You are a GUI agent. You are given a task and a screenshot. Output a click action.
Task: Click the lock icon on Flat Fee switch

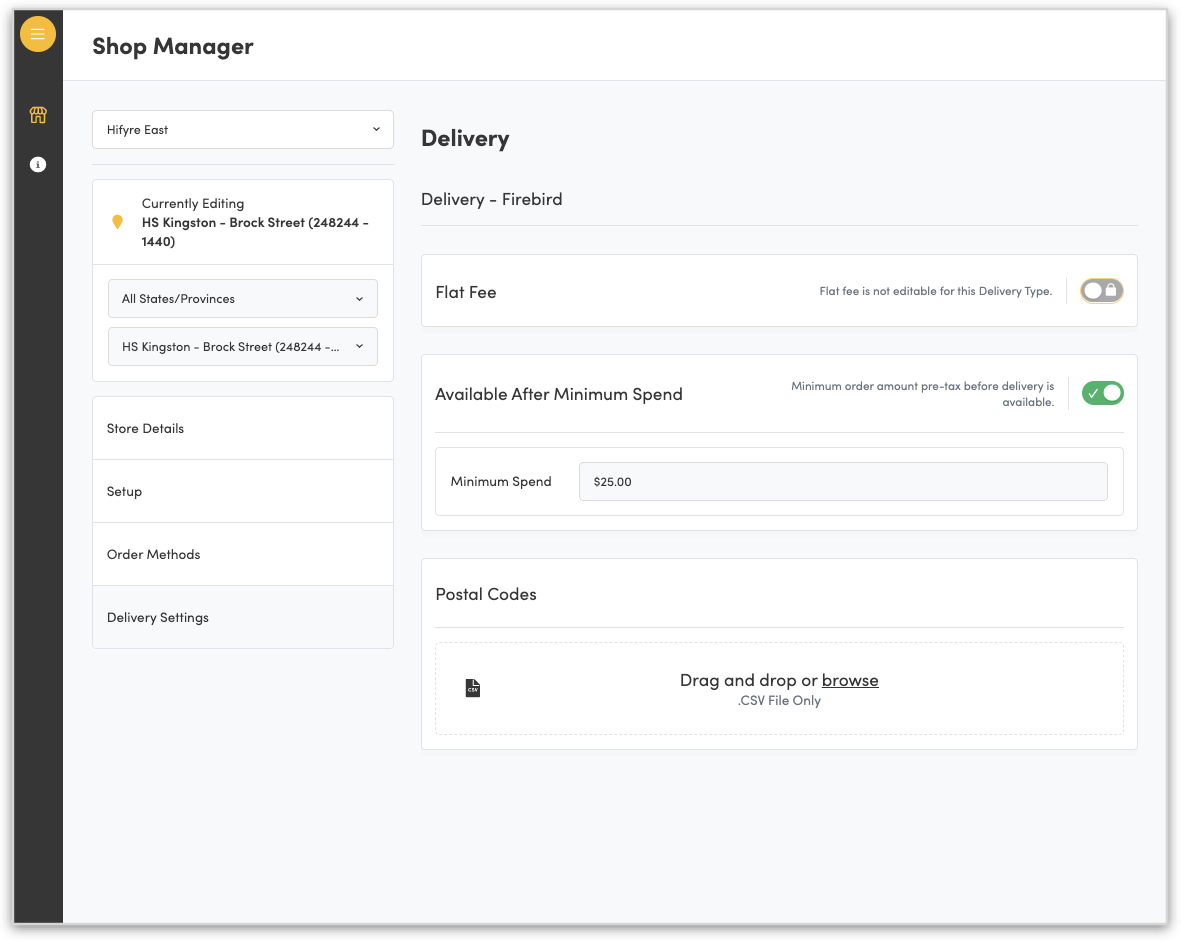pos(1111,290)
